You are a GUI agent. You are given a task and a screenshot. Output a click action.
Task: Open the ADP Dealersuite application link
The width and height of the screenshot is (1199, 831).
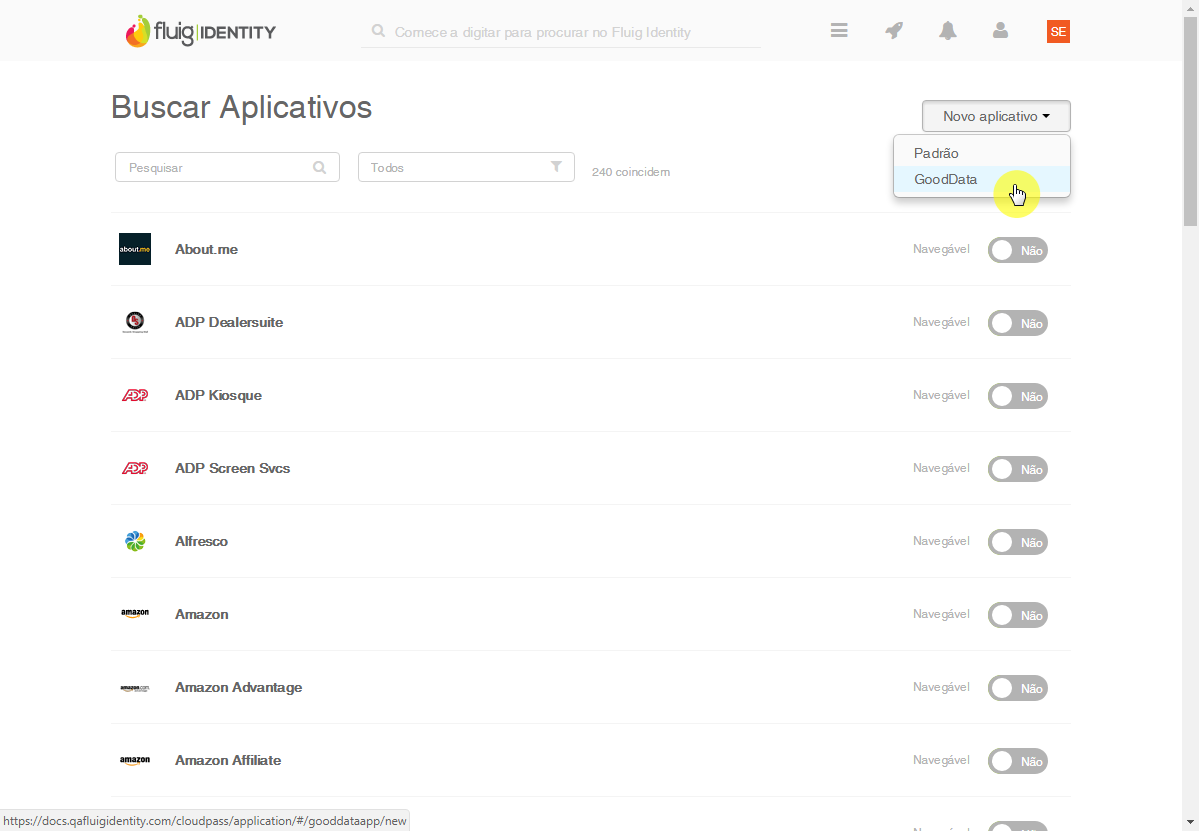[x=229, y=322]
